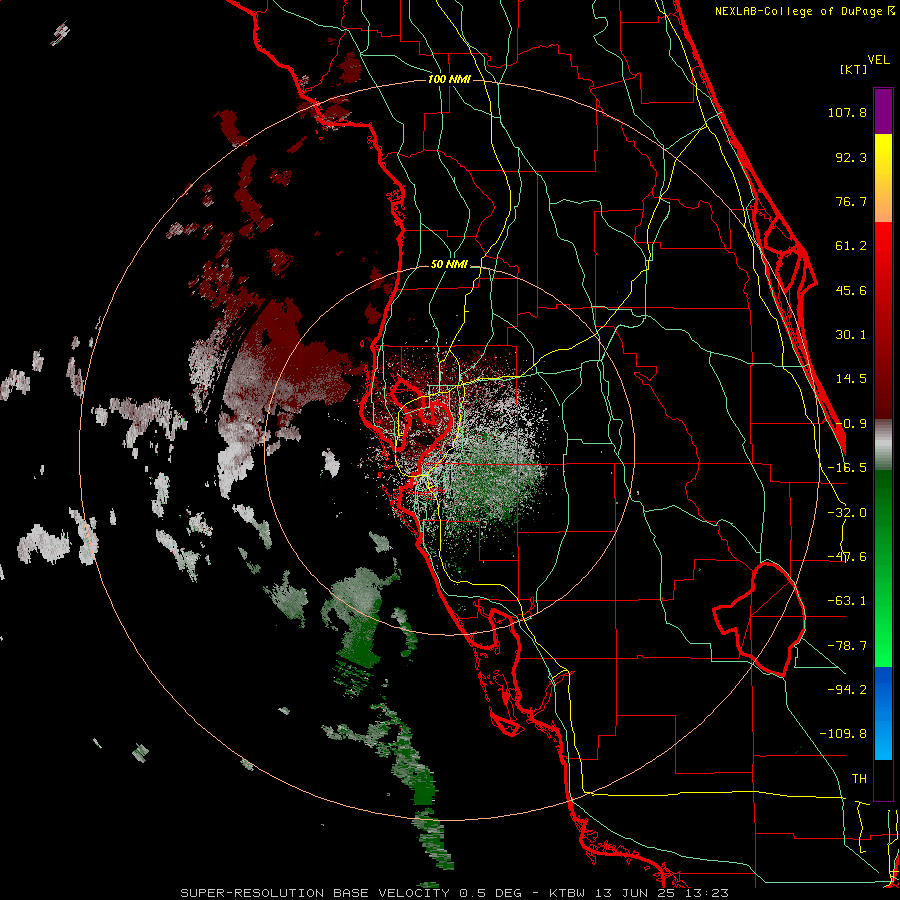900x900 pixels.
Task: Click the Lake Okeechobee outline on map
Action: coord(759,619)
